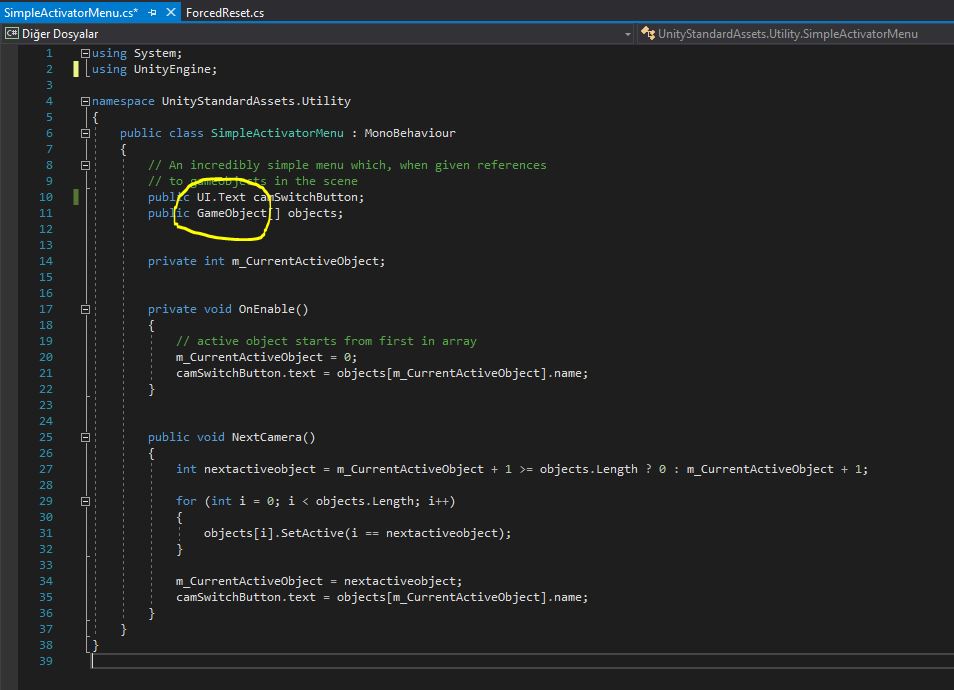Screen dimensions: 954x690
Task: Collapse the SimpleActivatorMenu class body
Action: click(86, 132)
